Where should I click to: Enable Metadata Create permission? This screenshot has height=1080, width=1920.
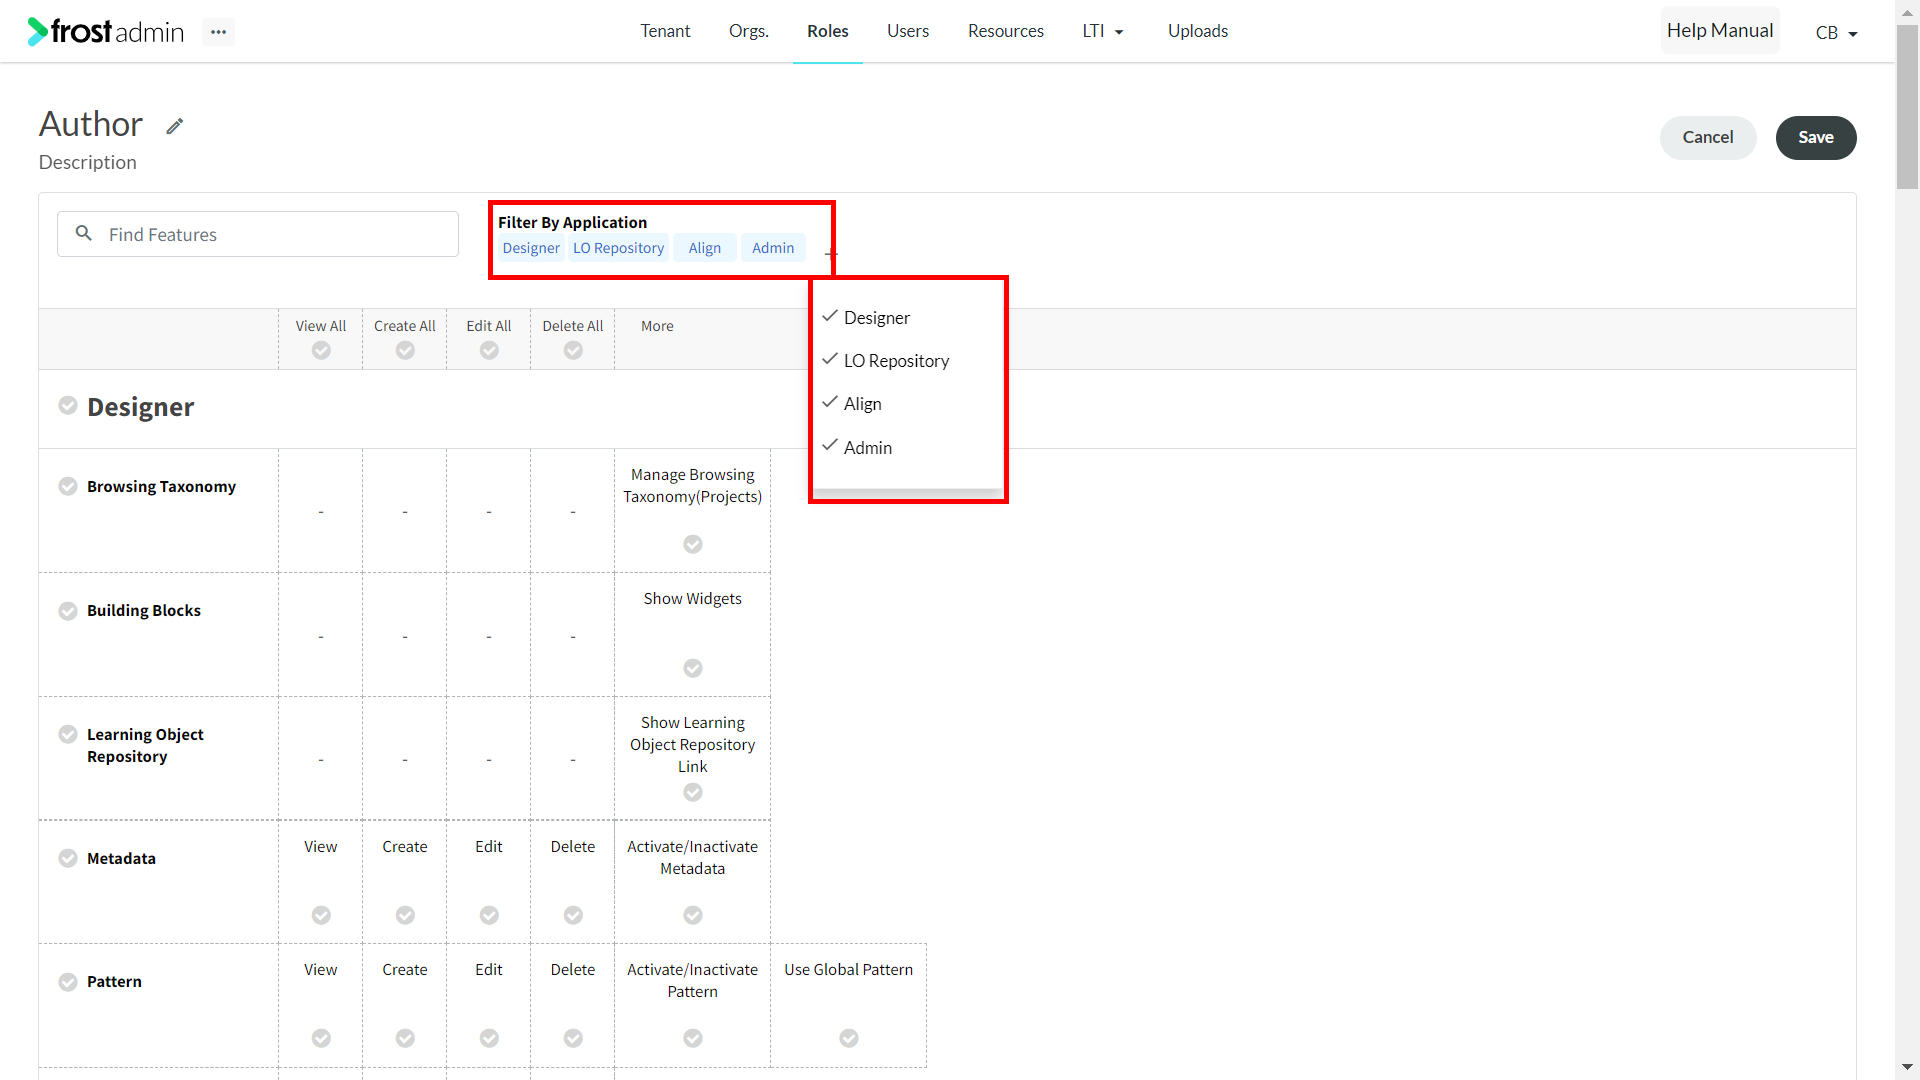tap(405, 915)
